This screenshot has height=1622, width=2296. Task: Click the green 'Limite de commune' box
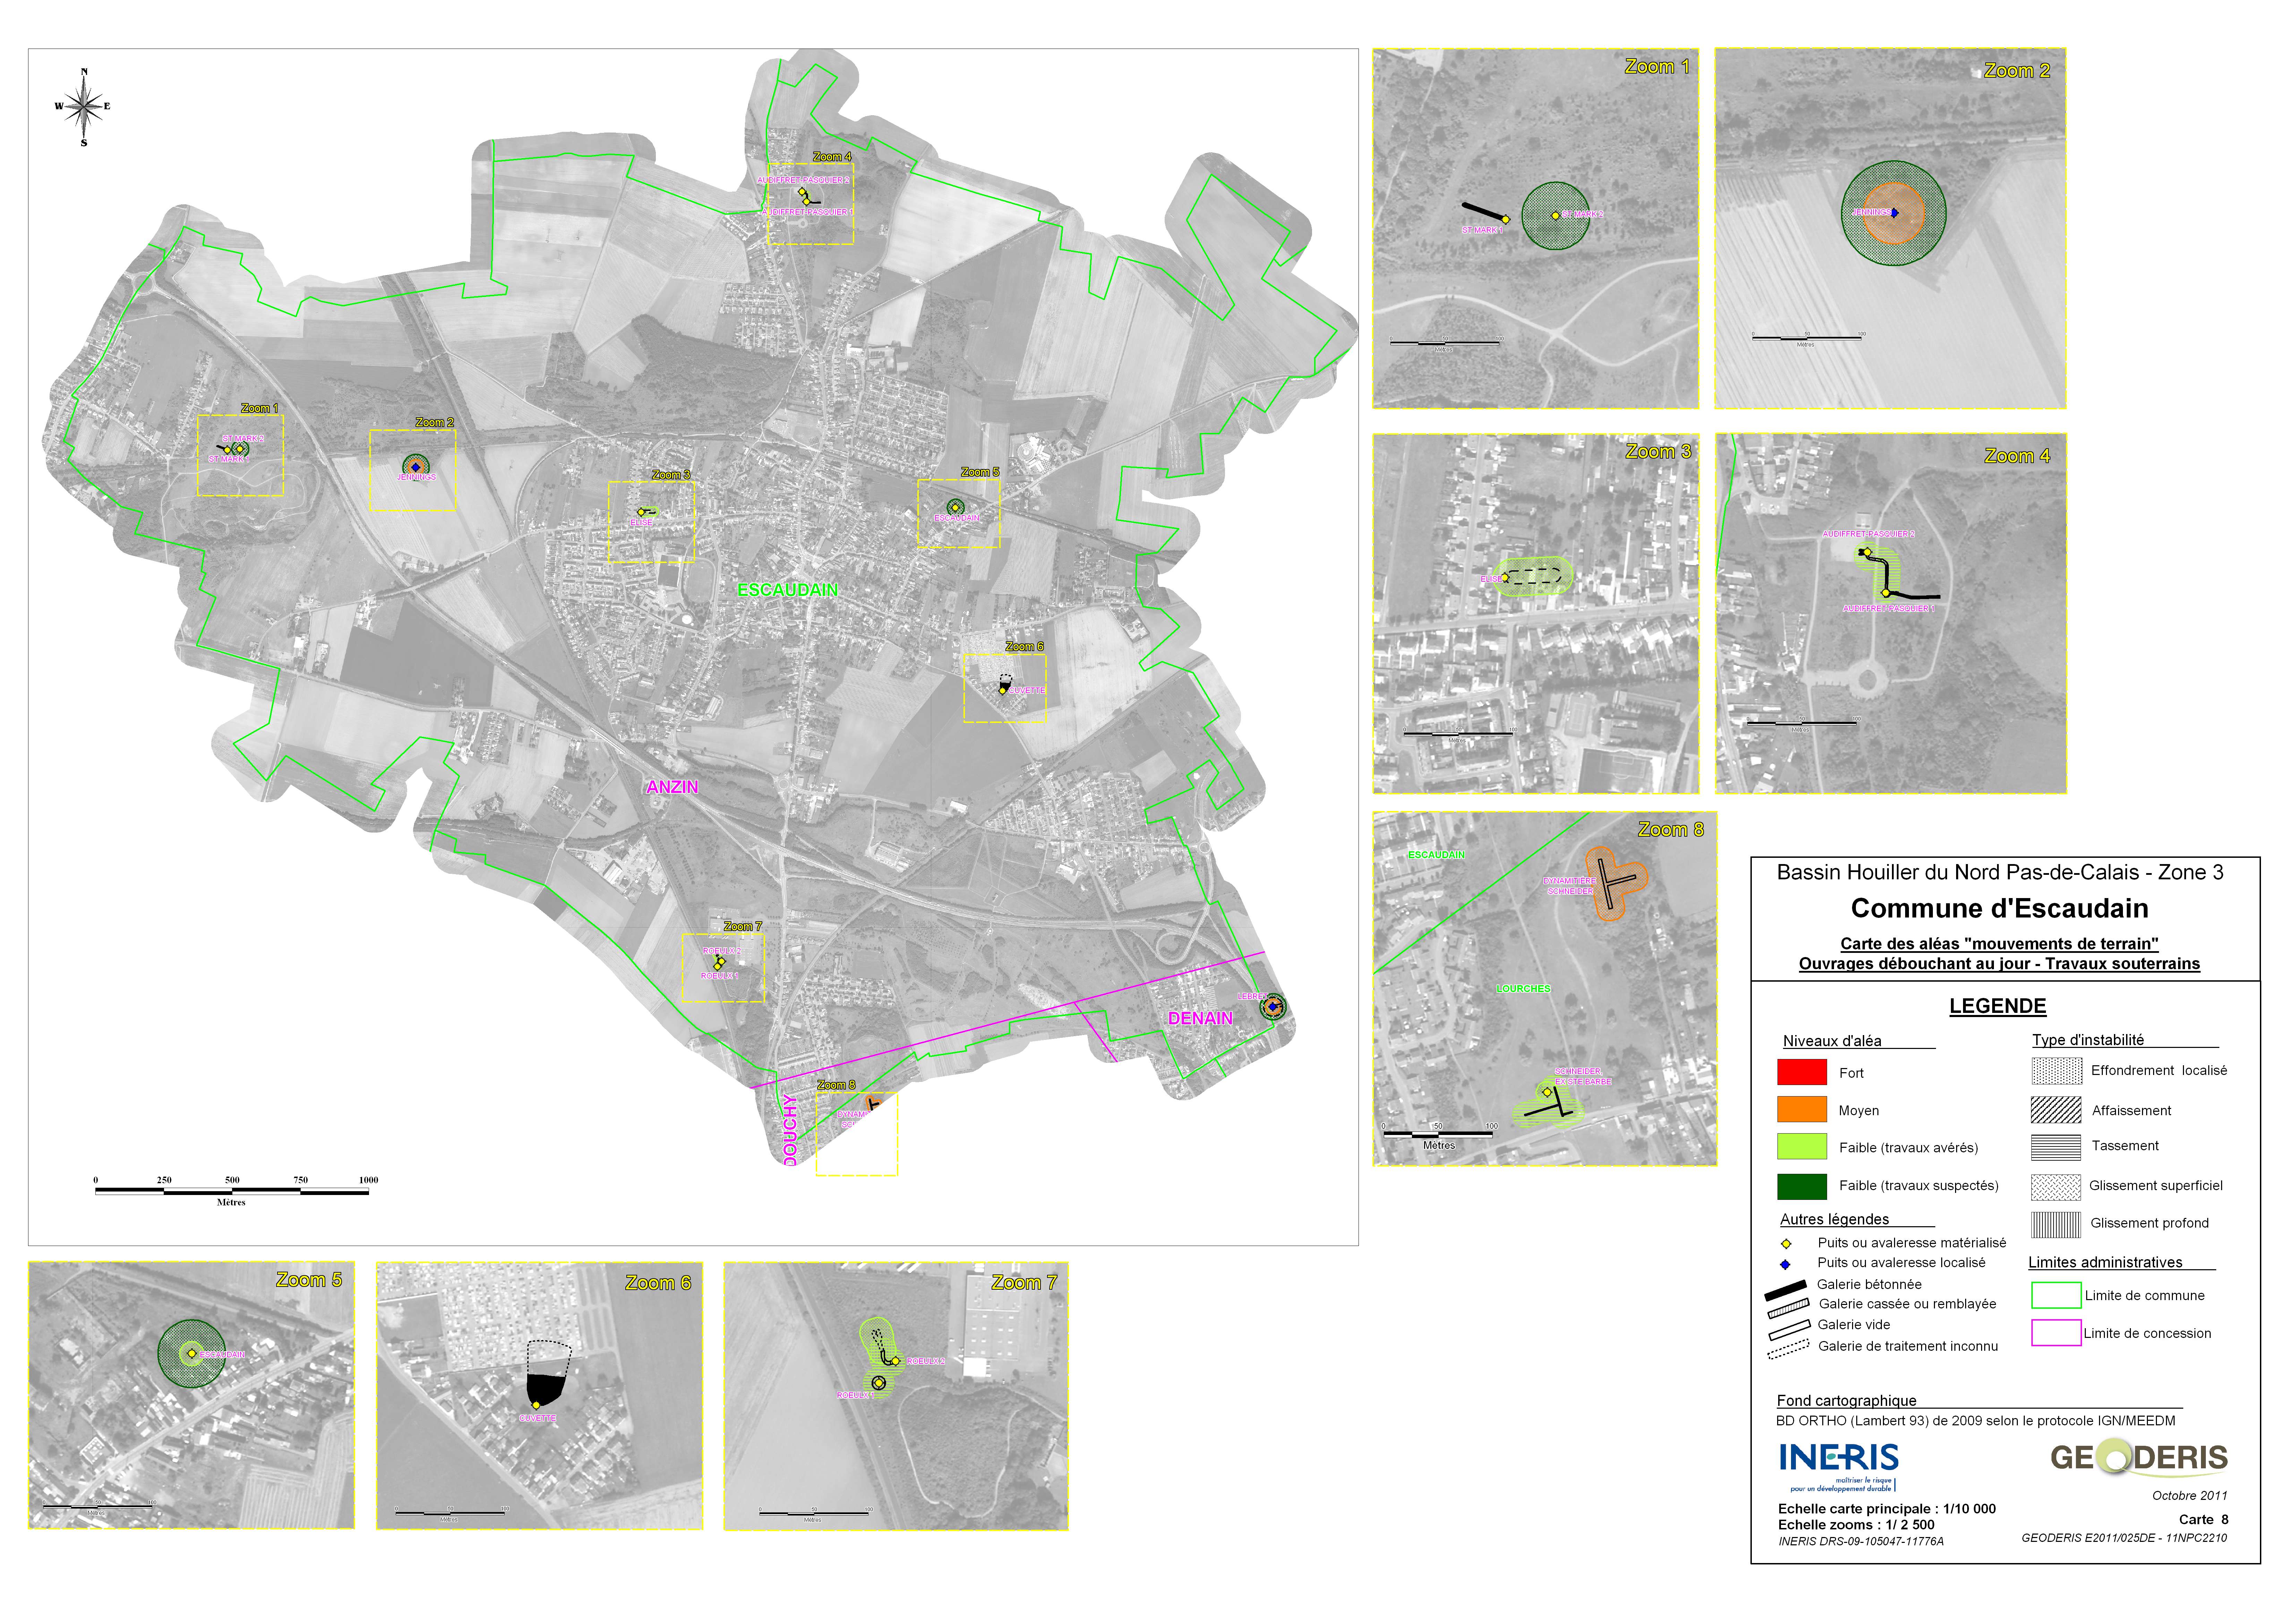[x=2056, y=1295]
